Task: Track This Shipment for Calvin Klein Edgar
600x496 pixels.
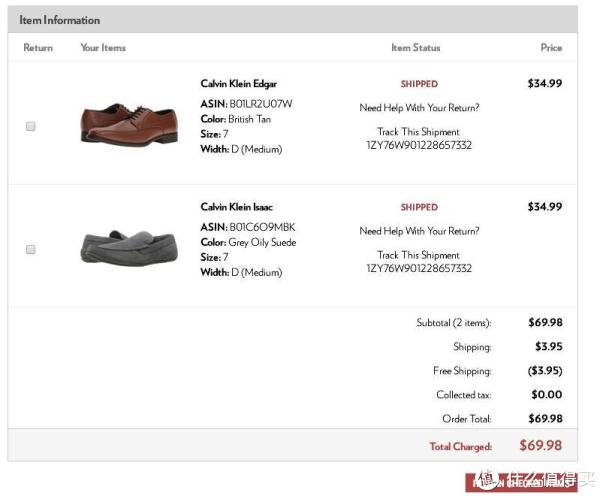Action: coord(418,132)
